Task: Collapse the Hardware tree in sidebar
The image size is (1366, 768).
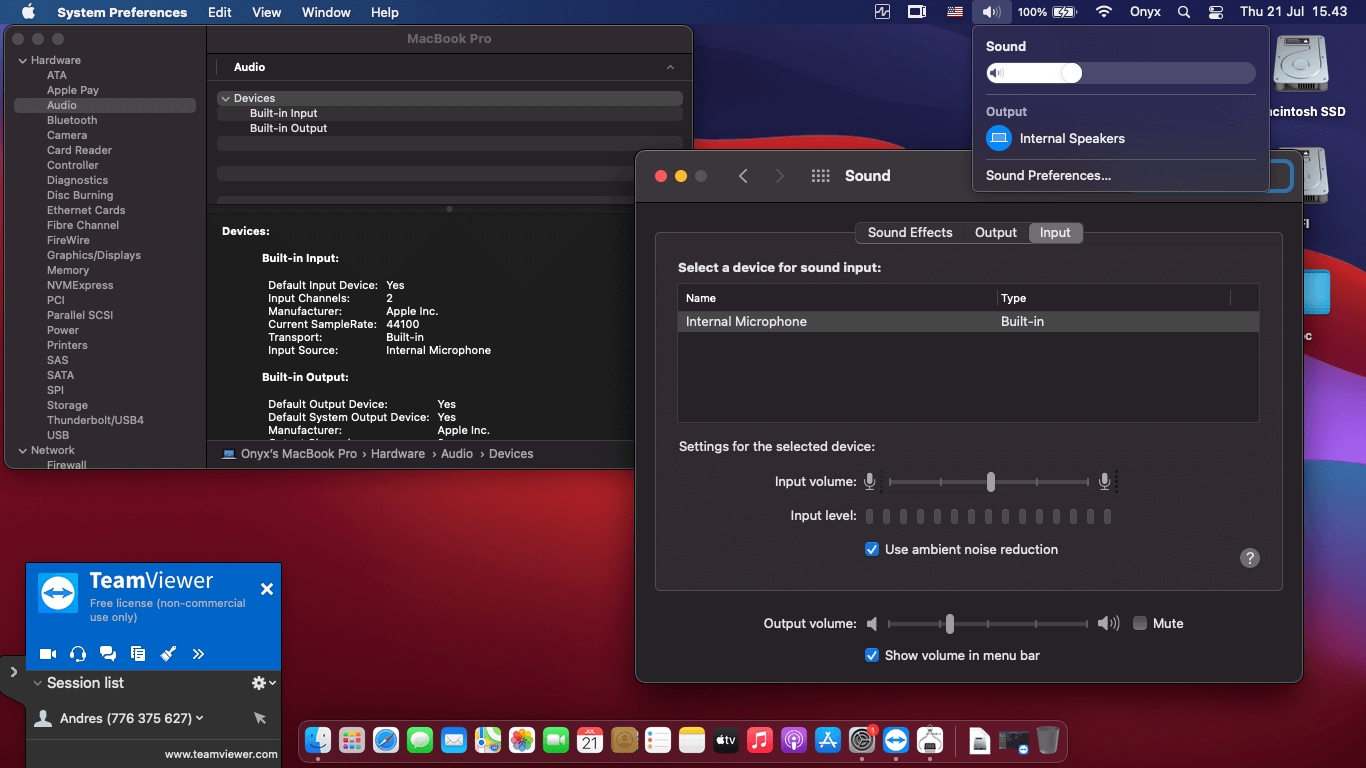Action: [22, 61]
